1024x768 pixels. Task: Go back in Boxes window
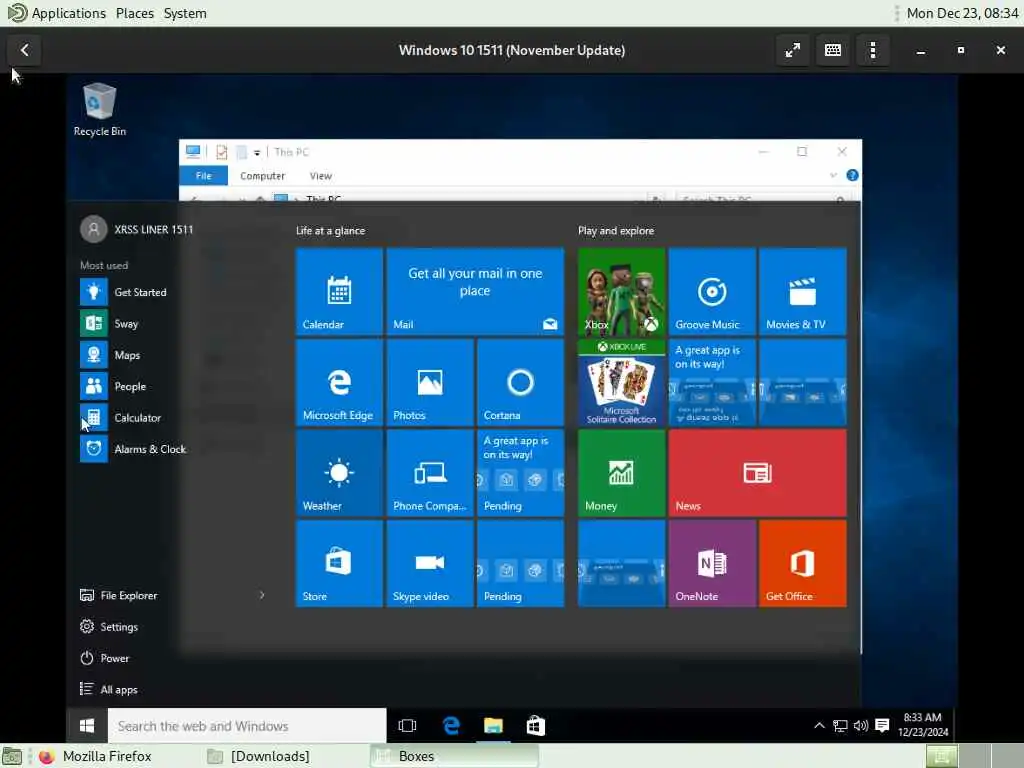coord(24,50)
